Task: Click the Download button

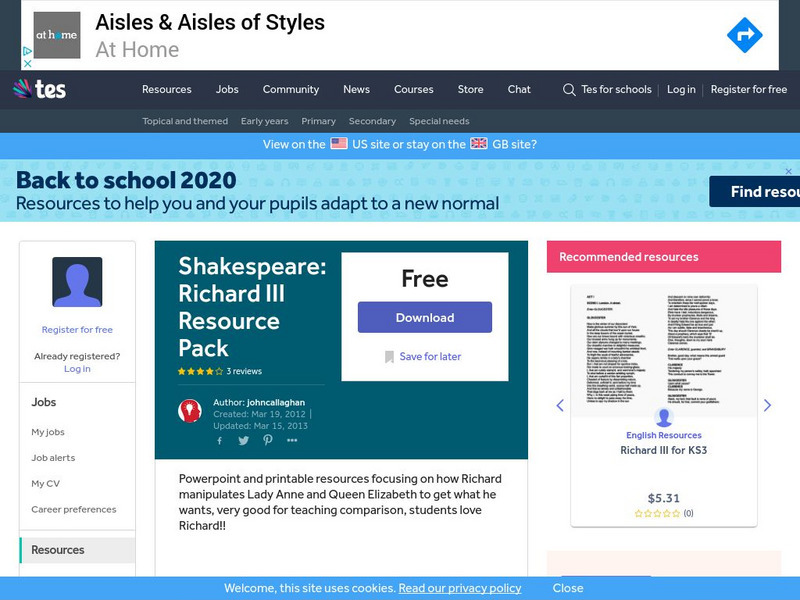Action: pyautogui.click(x=424, y=317)
